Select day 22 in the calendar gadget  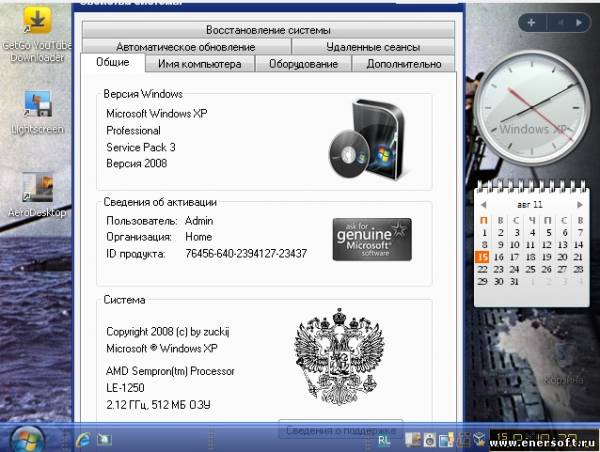pos(483,269)
